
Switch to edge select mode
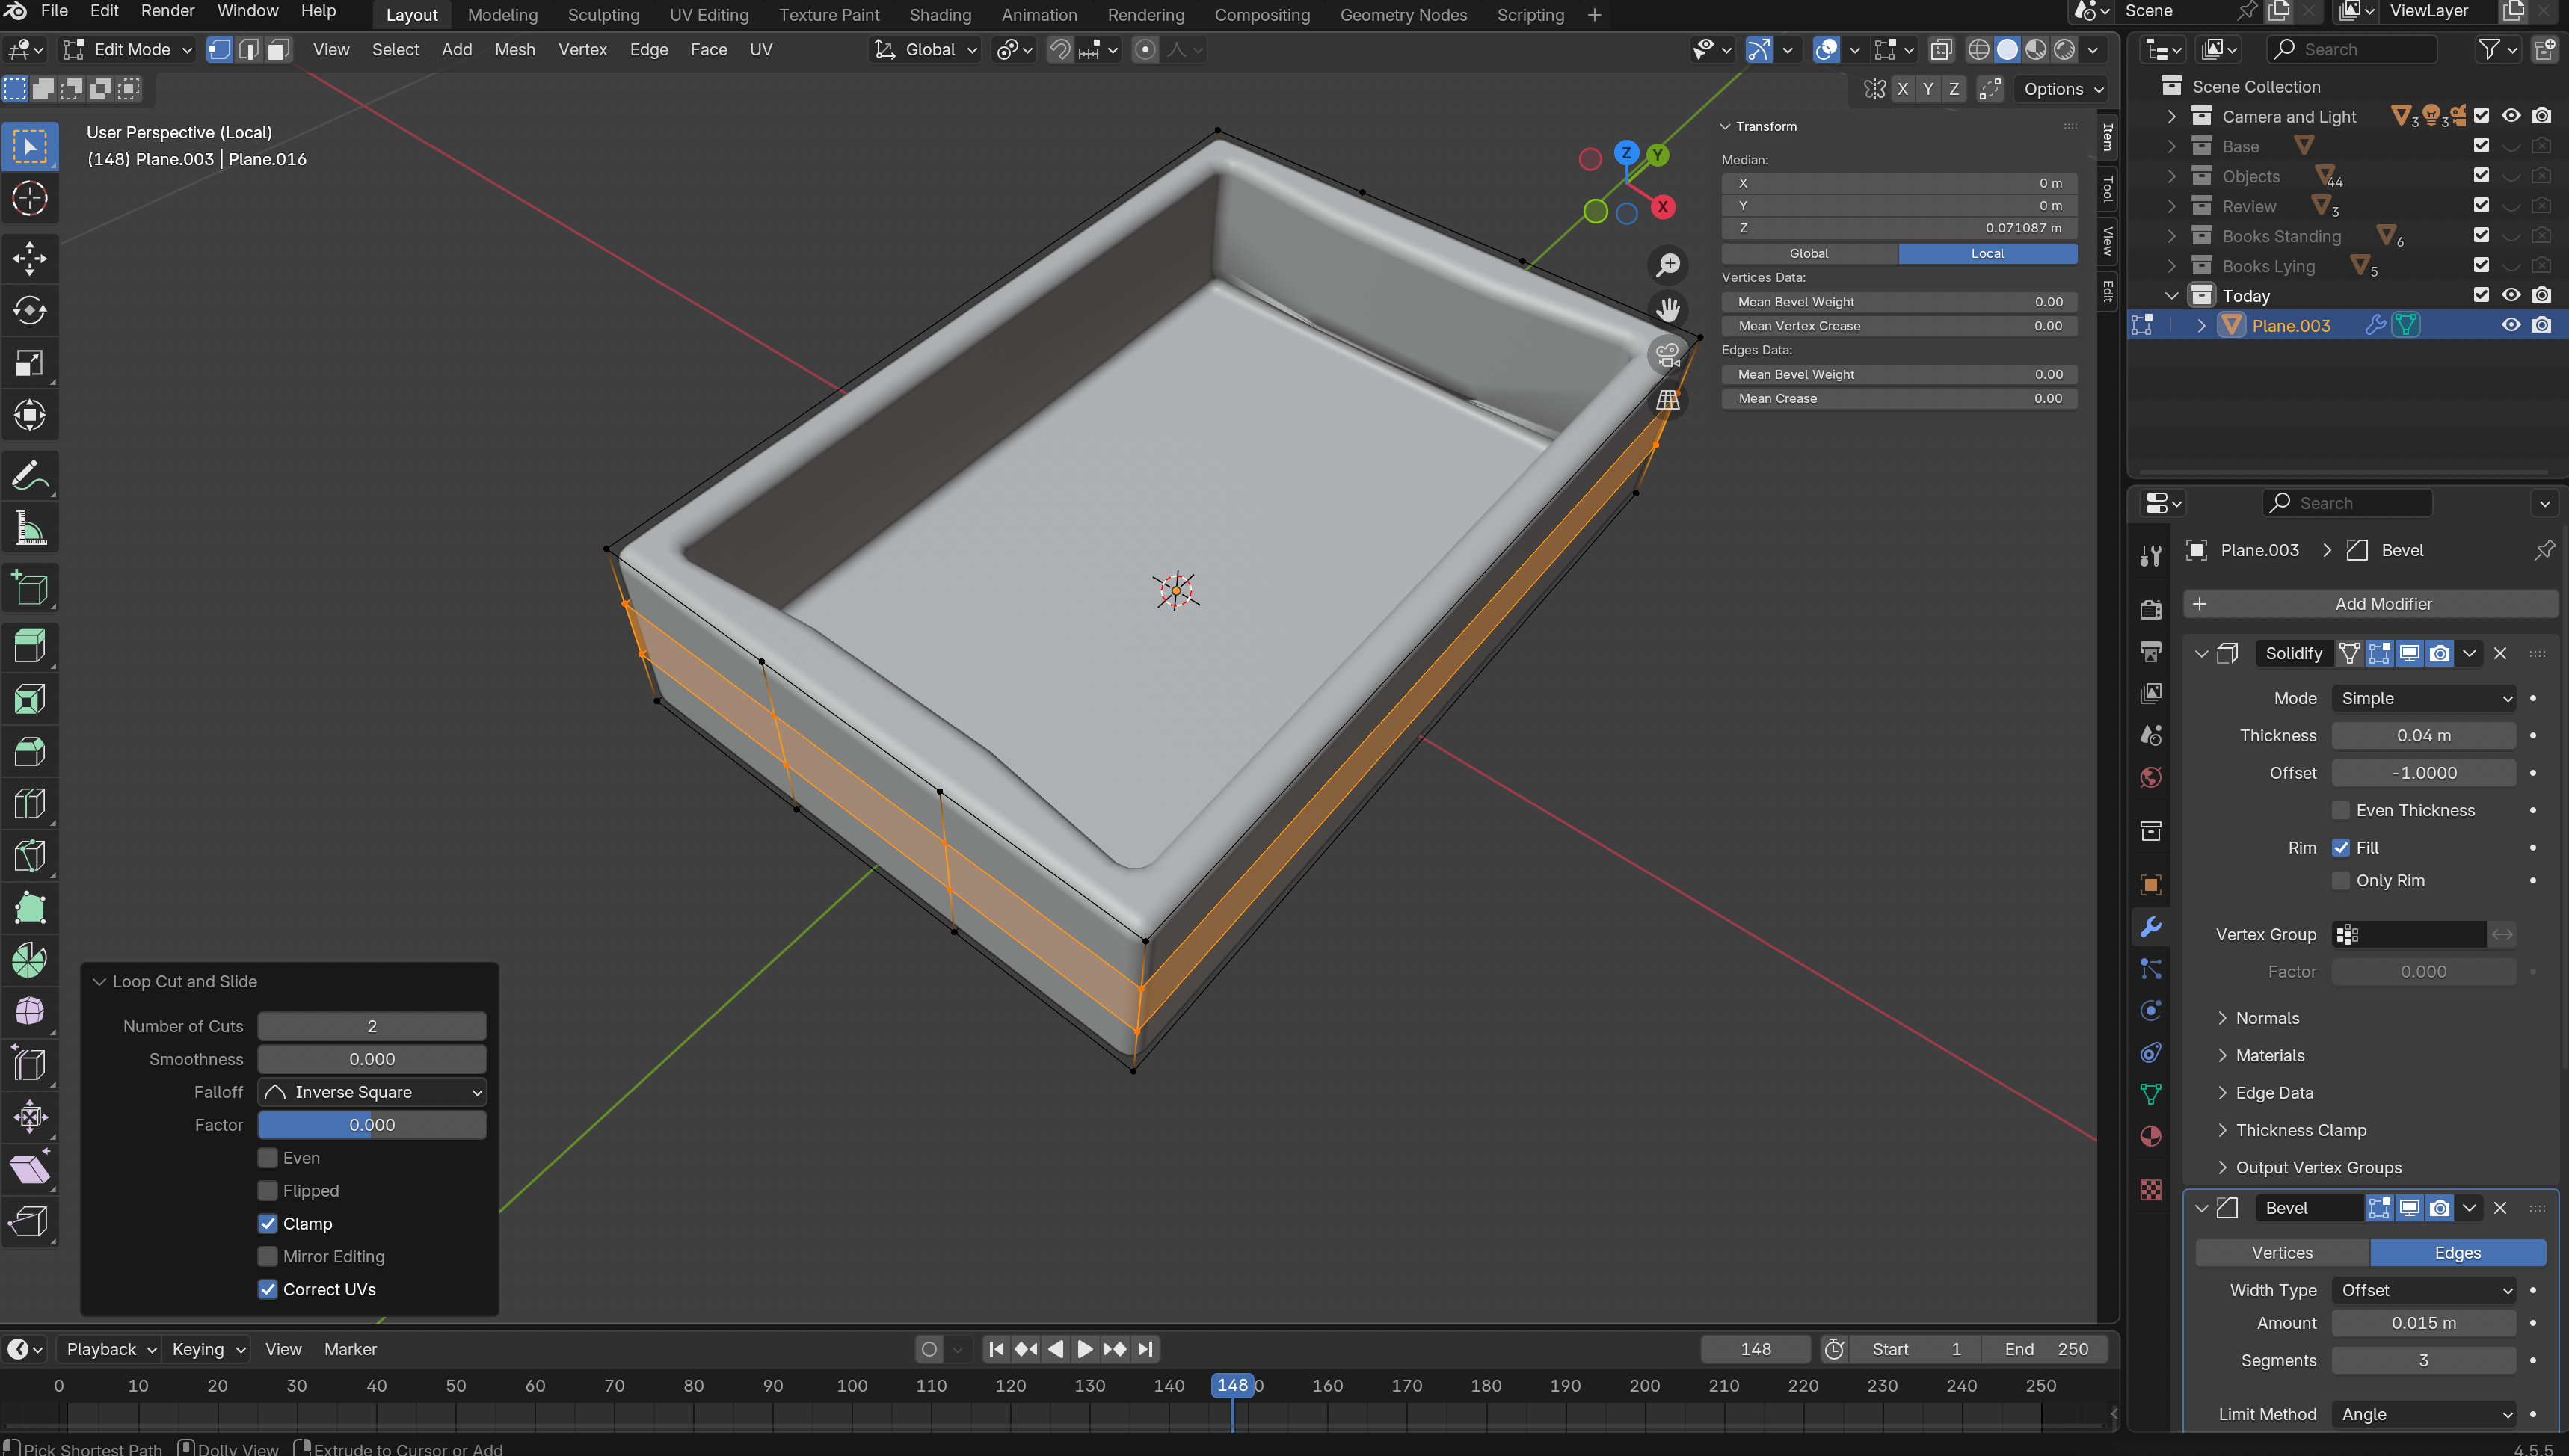tap(249, 49)
